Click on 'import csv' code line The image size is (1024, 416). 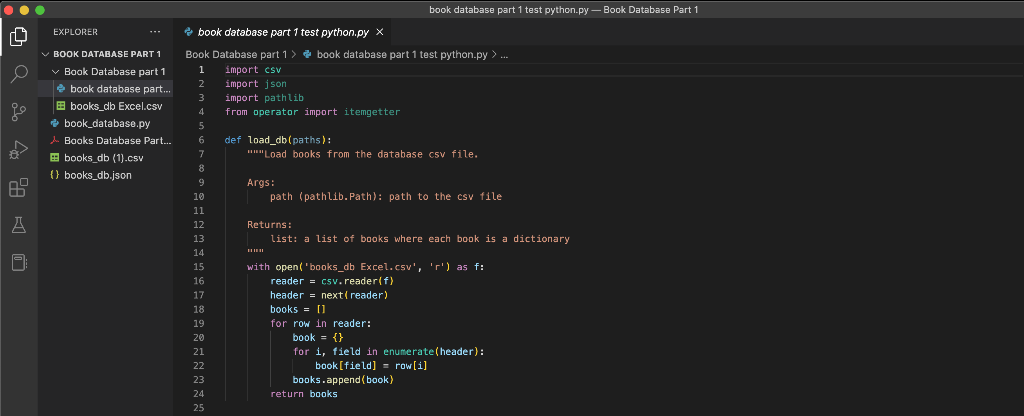253,69
